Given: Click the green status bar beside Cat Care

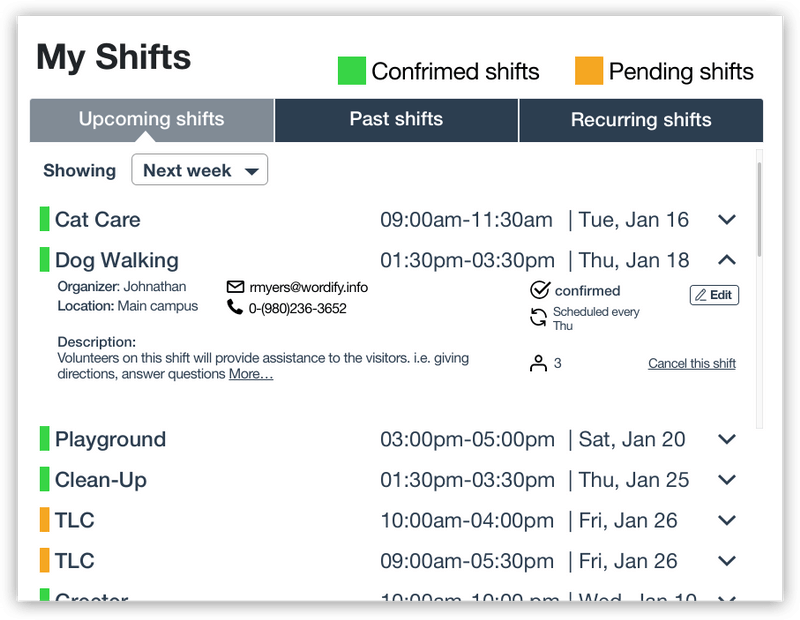Looking at the screenshot, I should [44, 219].
